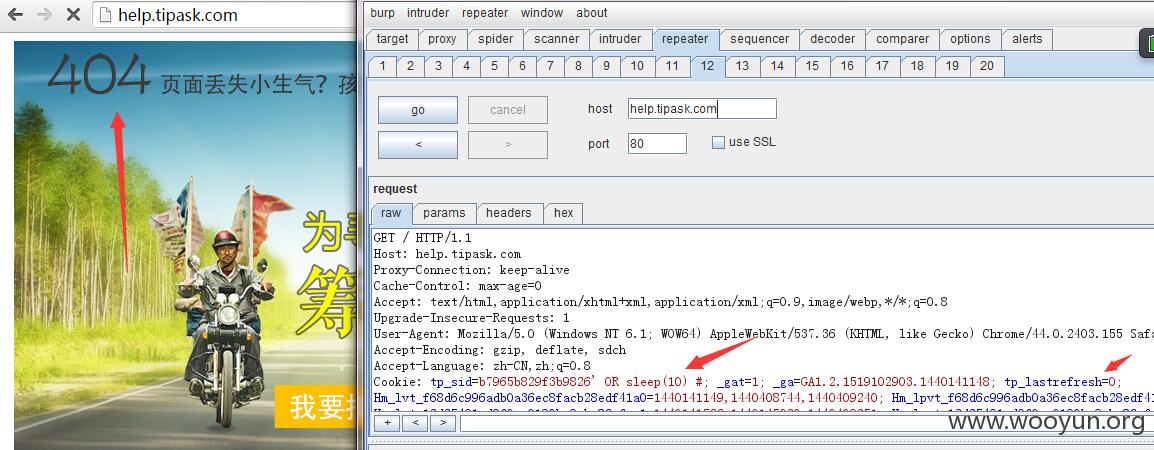
Task: Open the intruder menu
Action: tap(428, 13)
